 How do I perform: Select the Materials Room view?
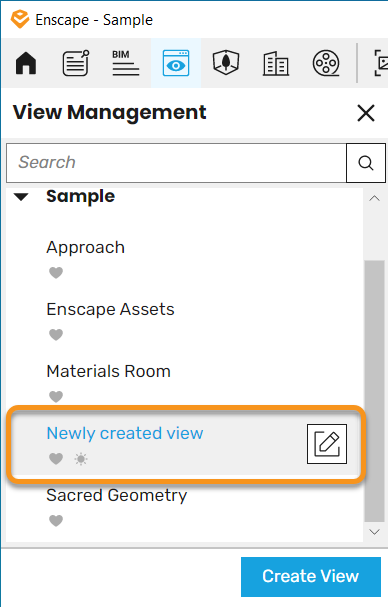(x=108, y=371)
